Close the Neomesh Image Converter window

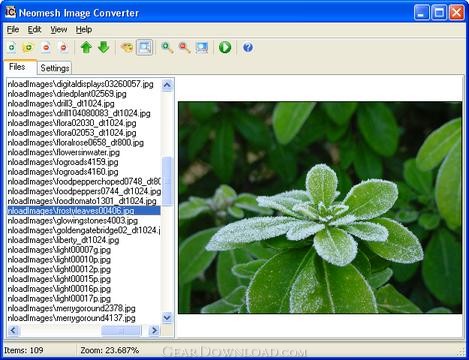(457, 13)
